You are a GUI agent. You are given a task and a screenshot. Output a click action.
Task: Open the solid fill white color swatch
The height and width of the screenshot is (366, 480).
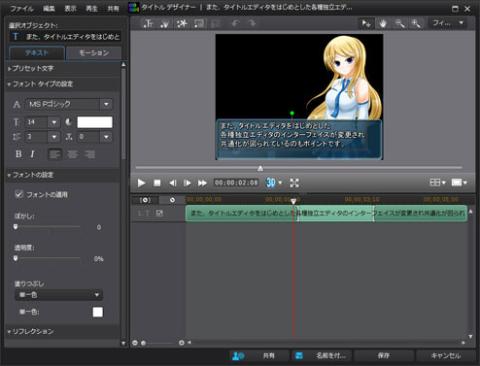click(98, 312)
